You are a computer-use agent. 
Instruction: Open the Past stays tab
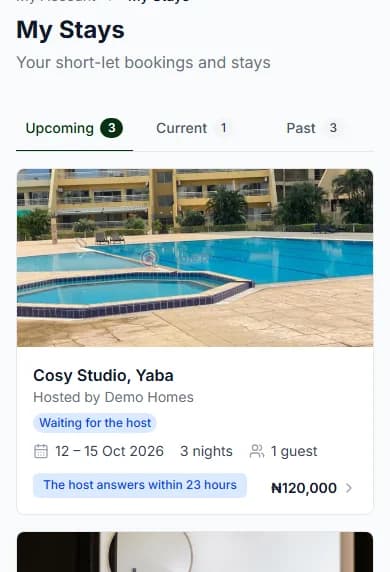tap(314, 128)
